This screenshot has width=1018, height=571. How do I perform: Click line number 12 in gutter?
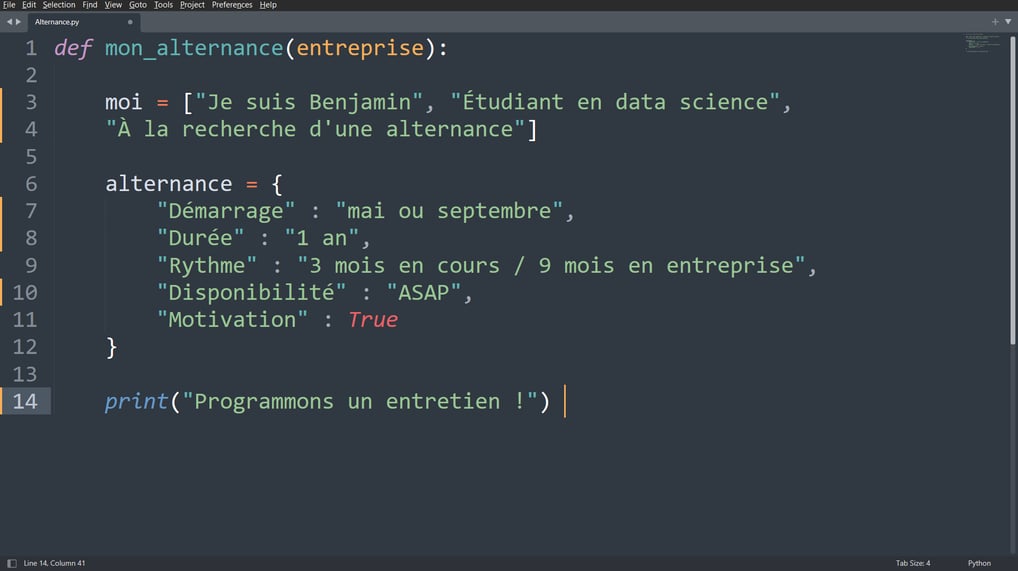coord(25,347)
